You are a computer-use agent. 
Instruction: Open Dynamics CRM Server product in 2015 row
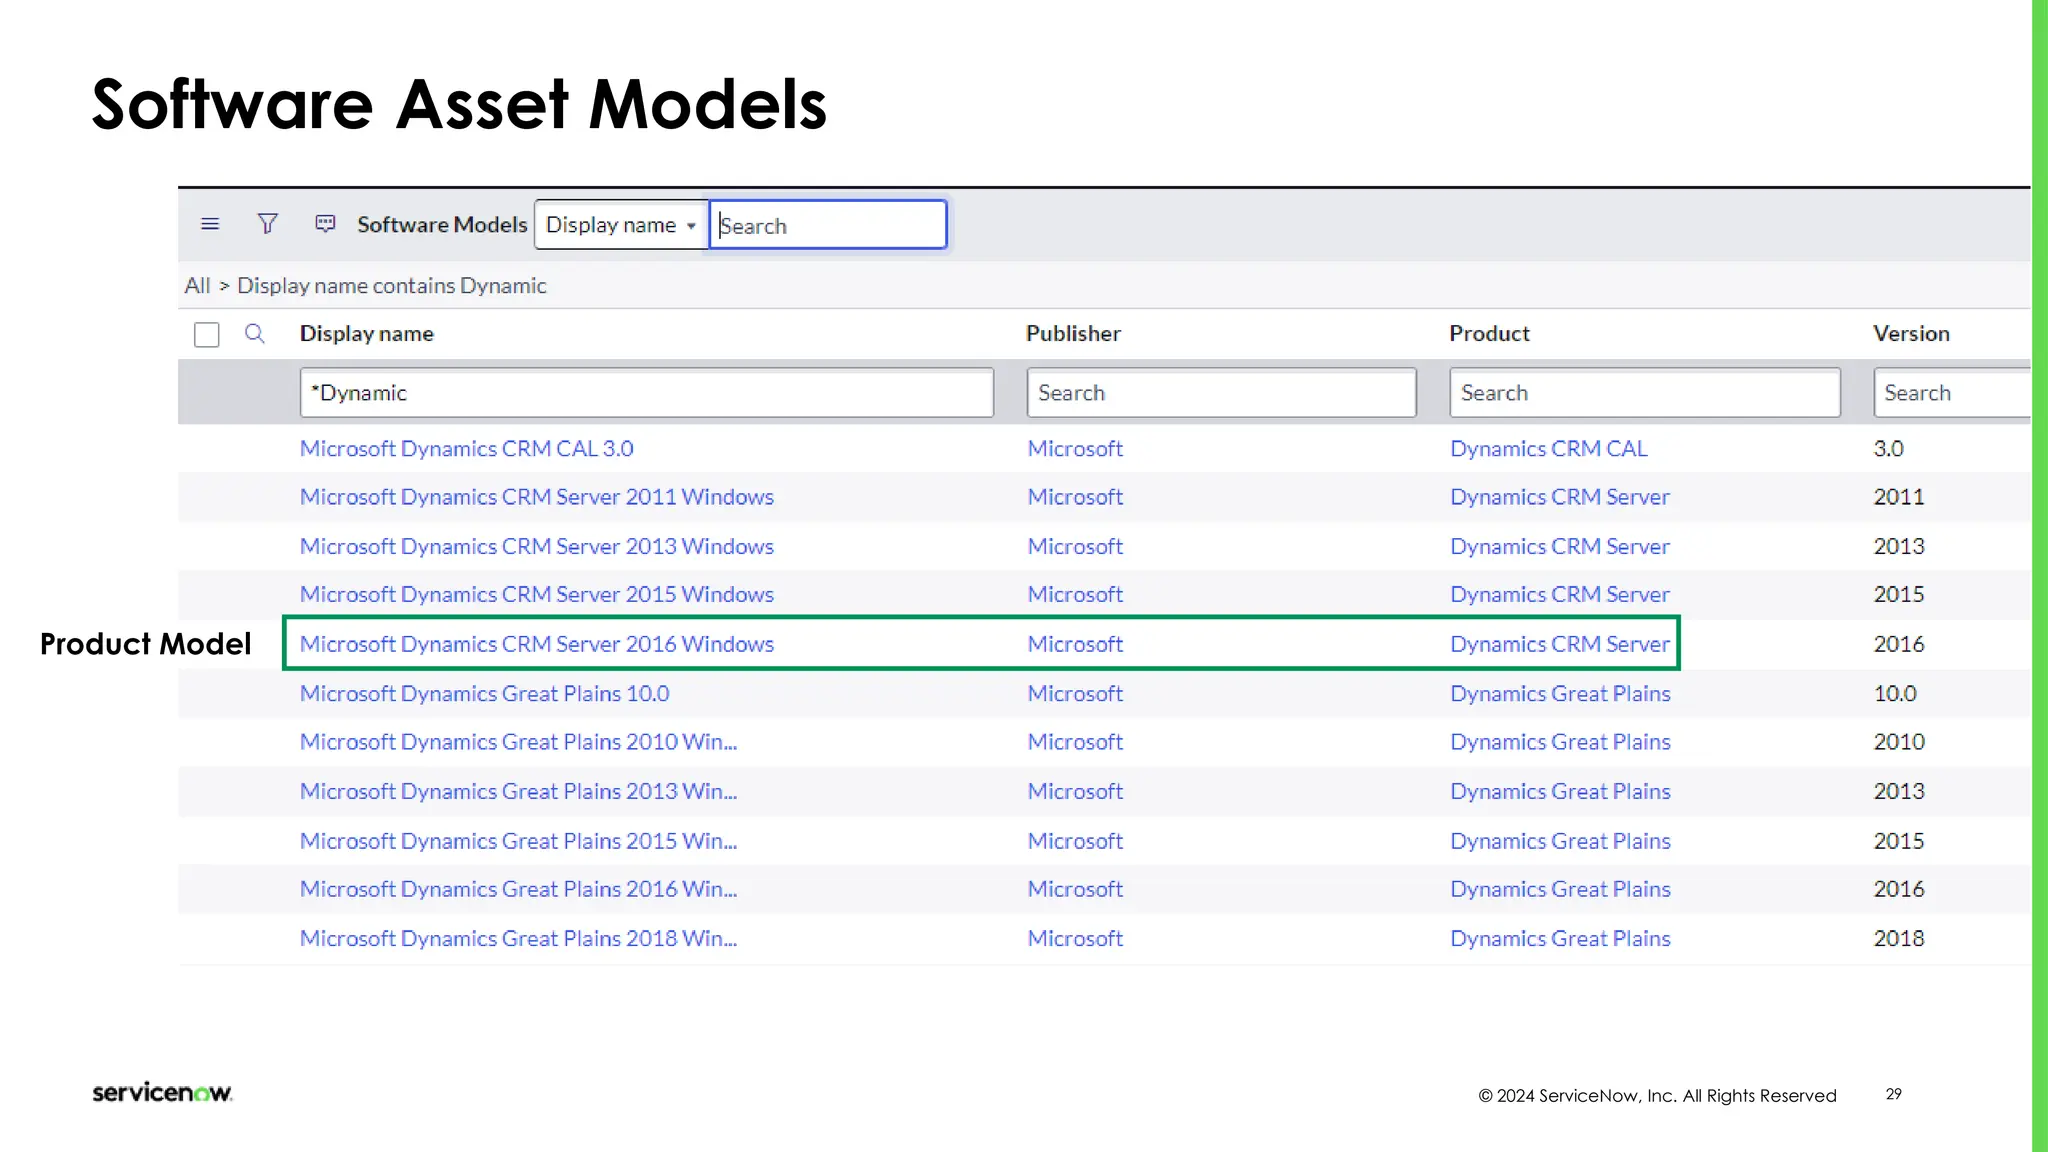click(1560, 595)
